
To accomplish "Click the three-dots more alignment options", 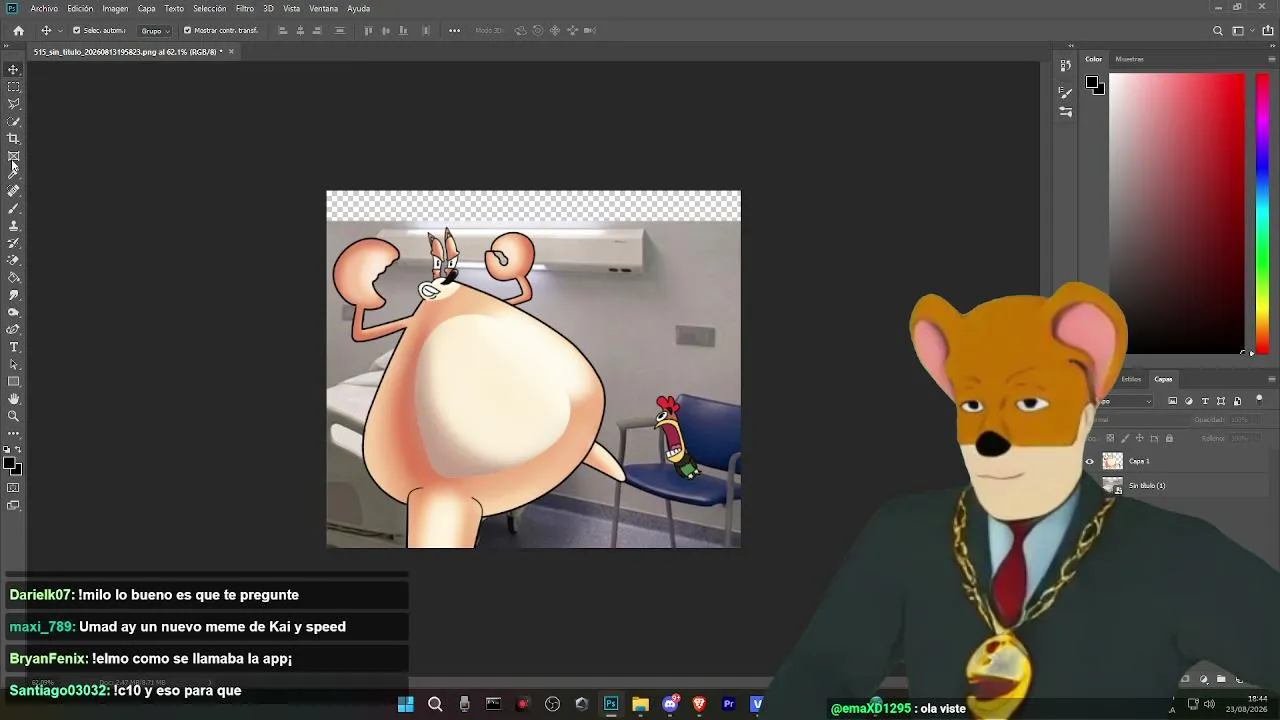I will pyautogui.click(x=455, y=31).
